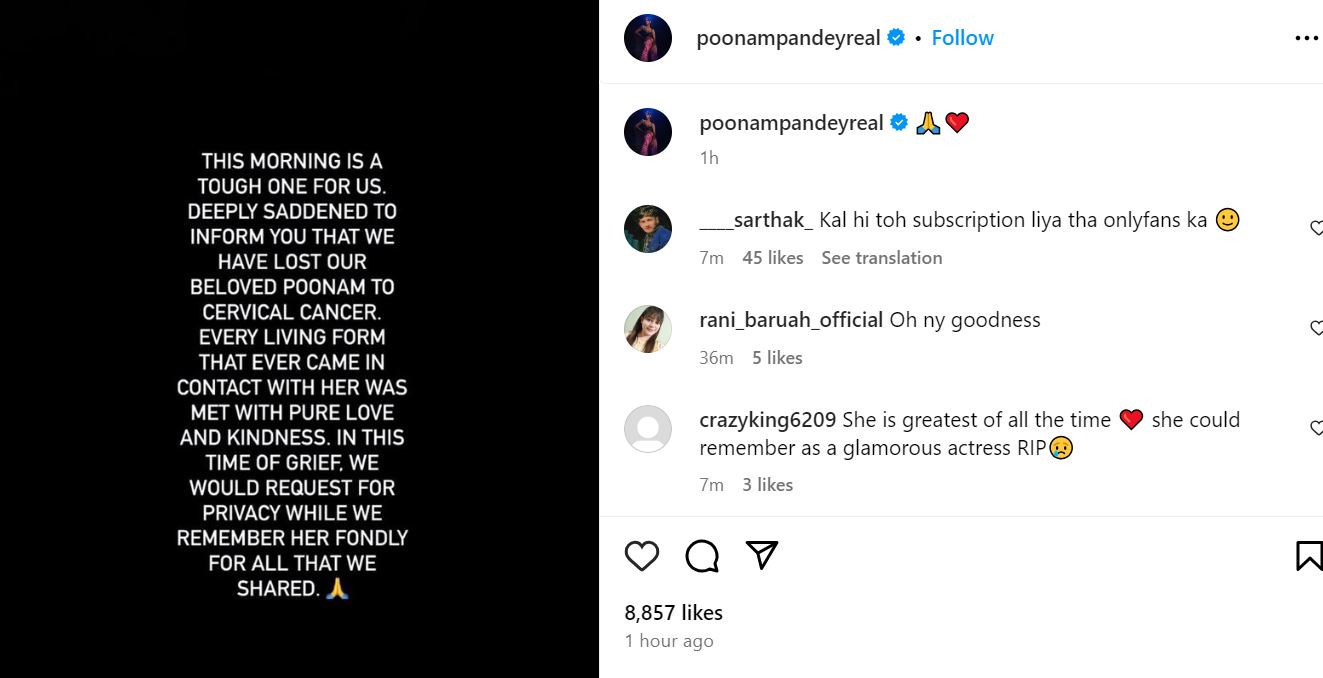Screen dimensions: 1323x678
Task: Open ___sarthak_'s profile avatar
Action: pyautogui.click(x=648, y=229)
